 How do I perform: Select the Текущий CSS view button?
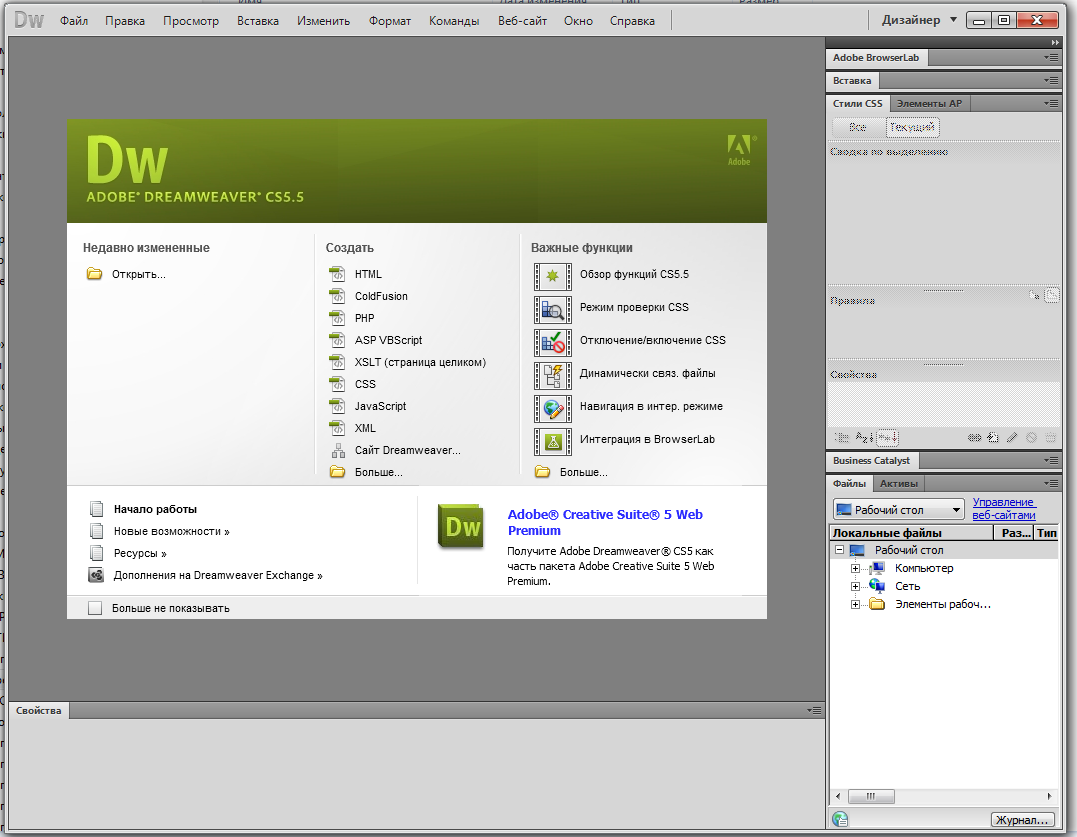tap(912, 127)
